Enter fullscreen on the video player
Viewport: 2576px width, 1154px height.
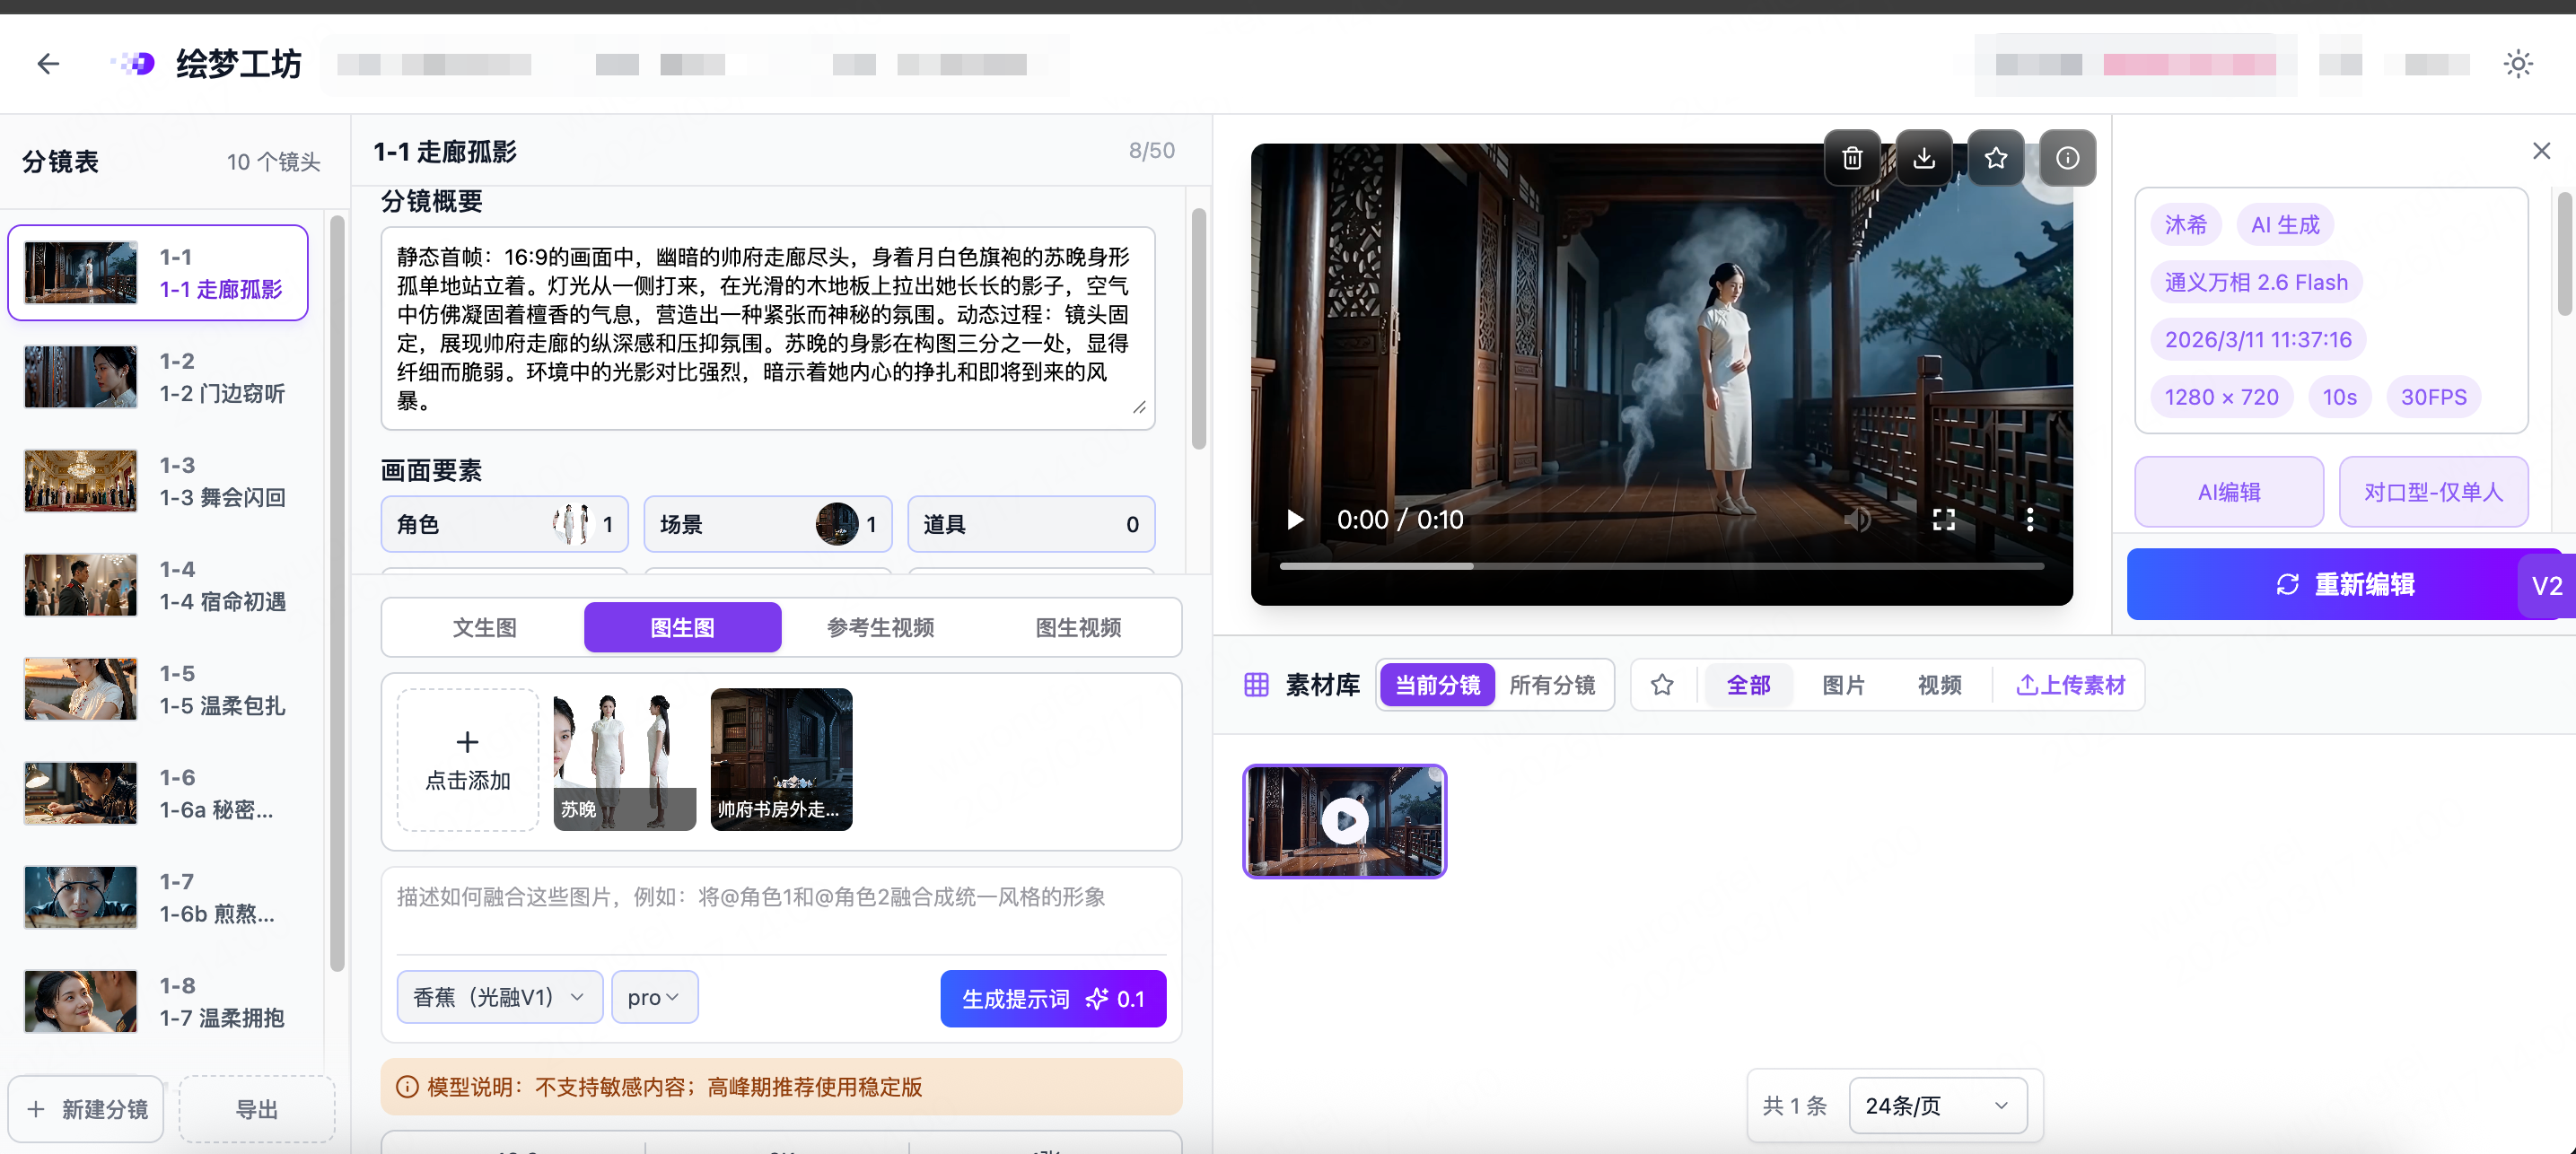pos(1943,519)
